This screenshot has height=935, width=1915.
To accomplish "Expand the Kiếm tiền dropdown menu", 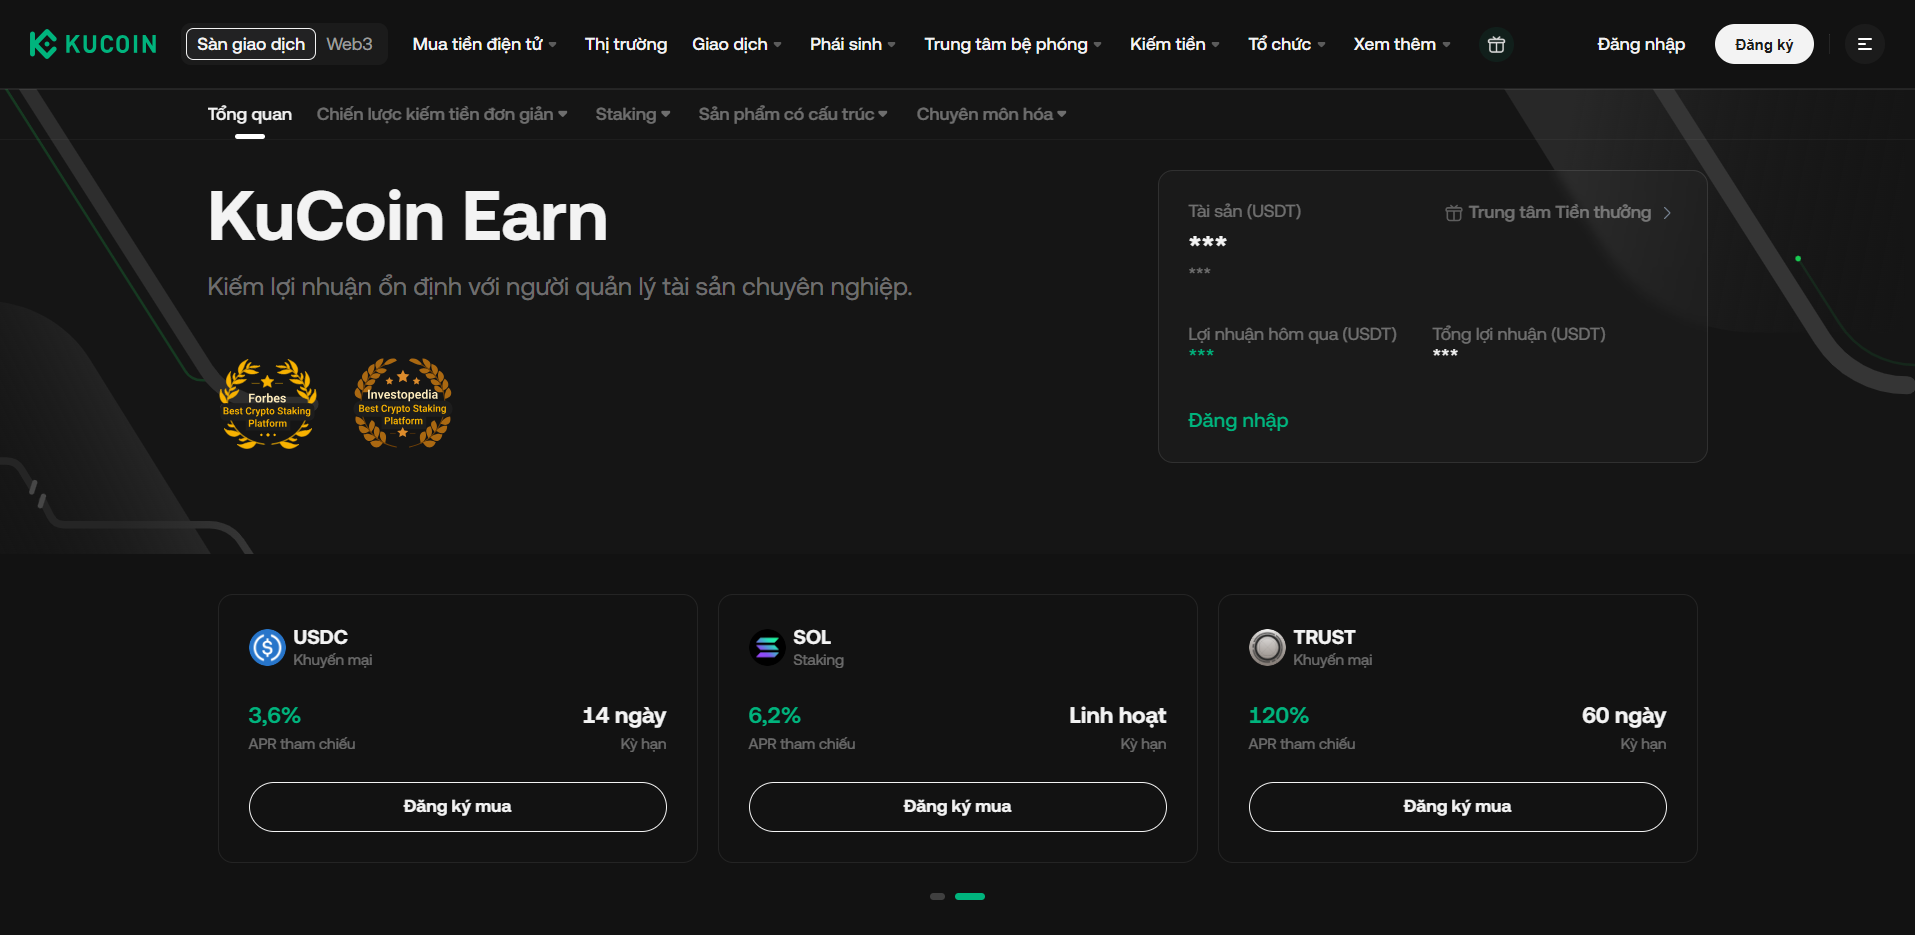I will click(1172, 44).
